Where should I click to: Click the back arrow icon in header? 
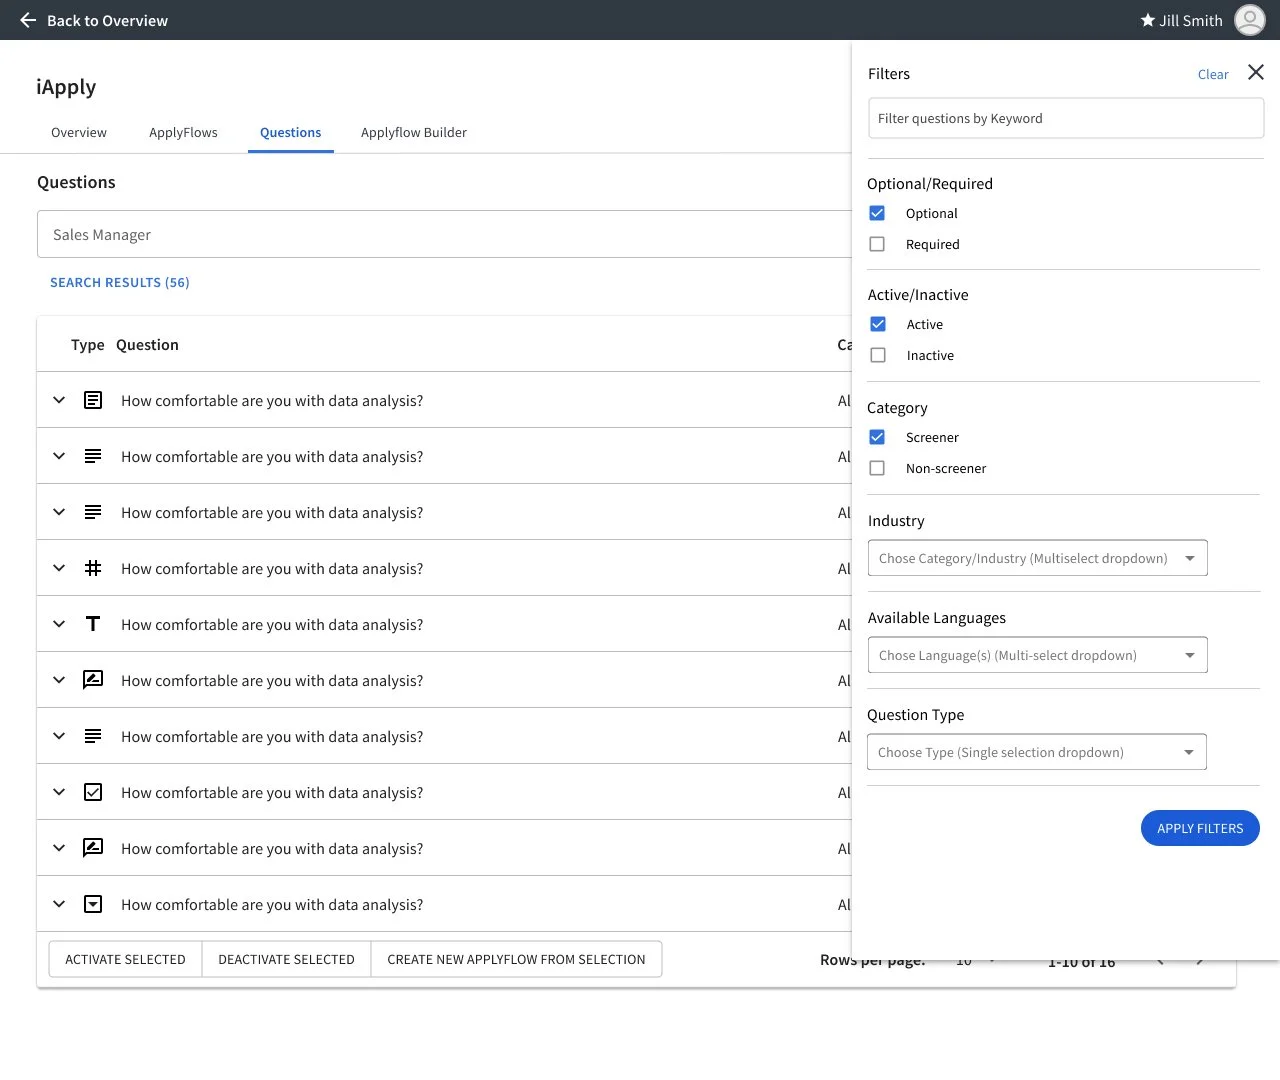(x=28, y=20)
